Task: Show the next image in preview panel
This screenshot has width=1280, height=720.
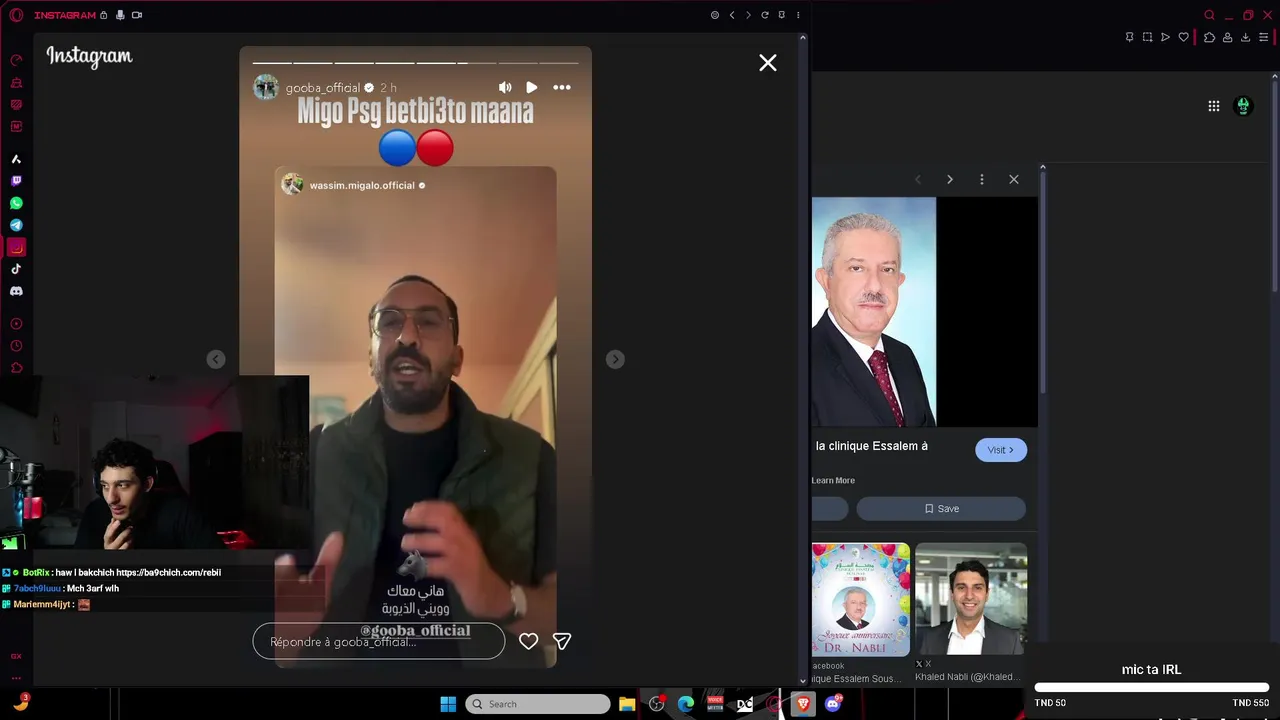Action: click(x=950, y=179)
